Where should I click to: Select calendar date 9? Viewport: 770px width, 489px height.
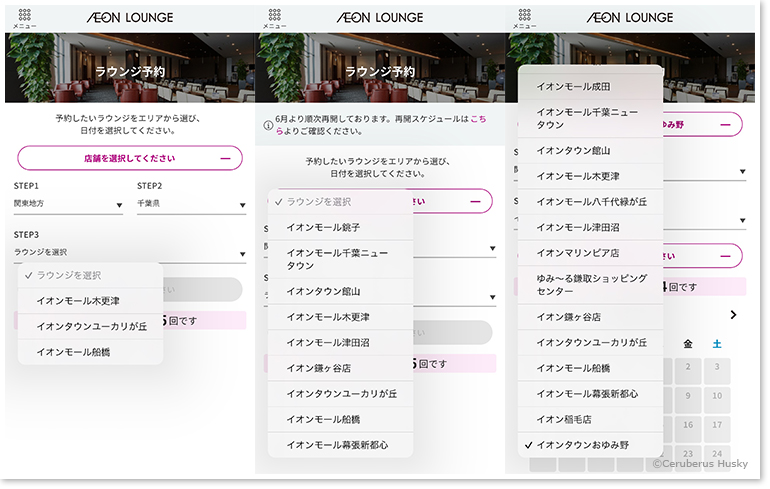point(688,400)
